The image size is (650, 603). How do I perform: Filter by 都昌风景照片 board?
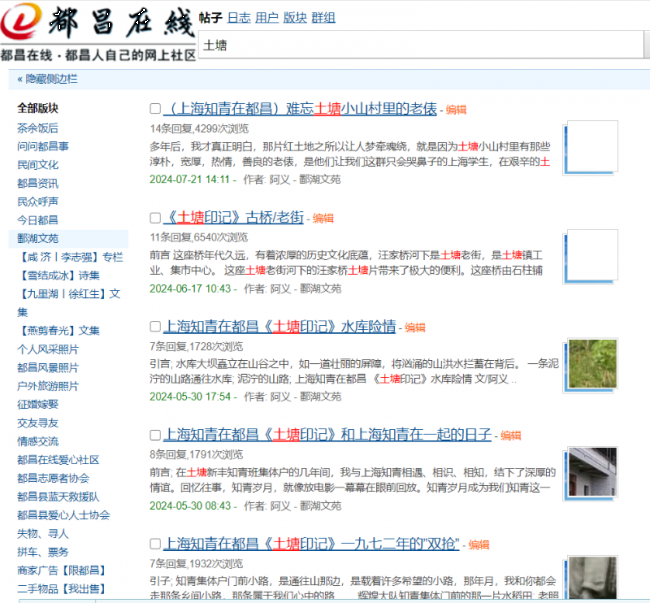(48, 368)
